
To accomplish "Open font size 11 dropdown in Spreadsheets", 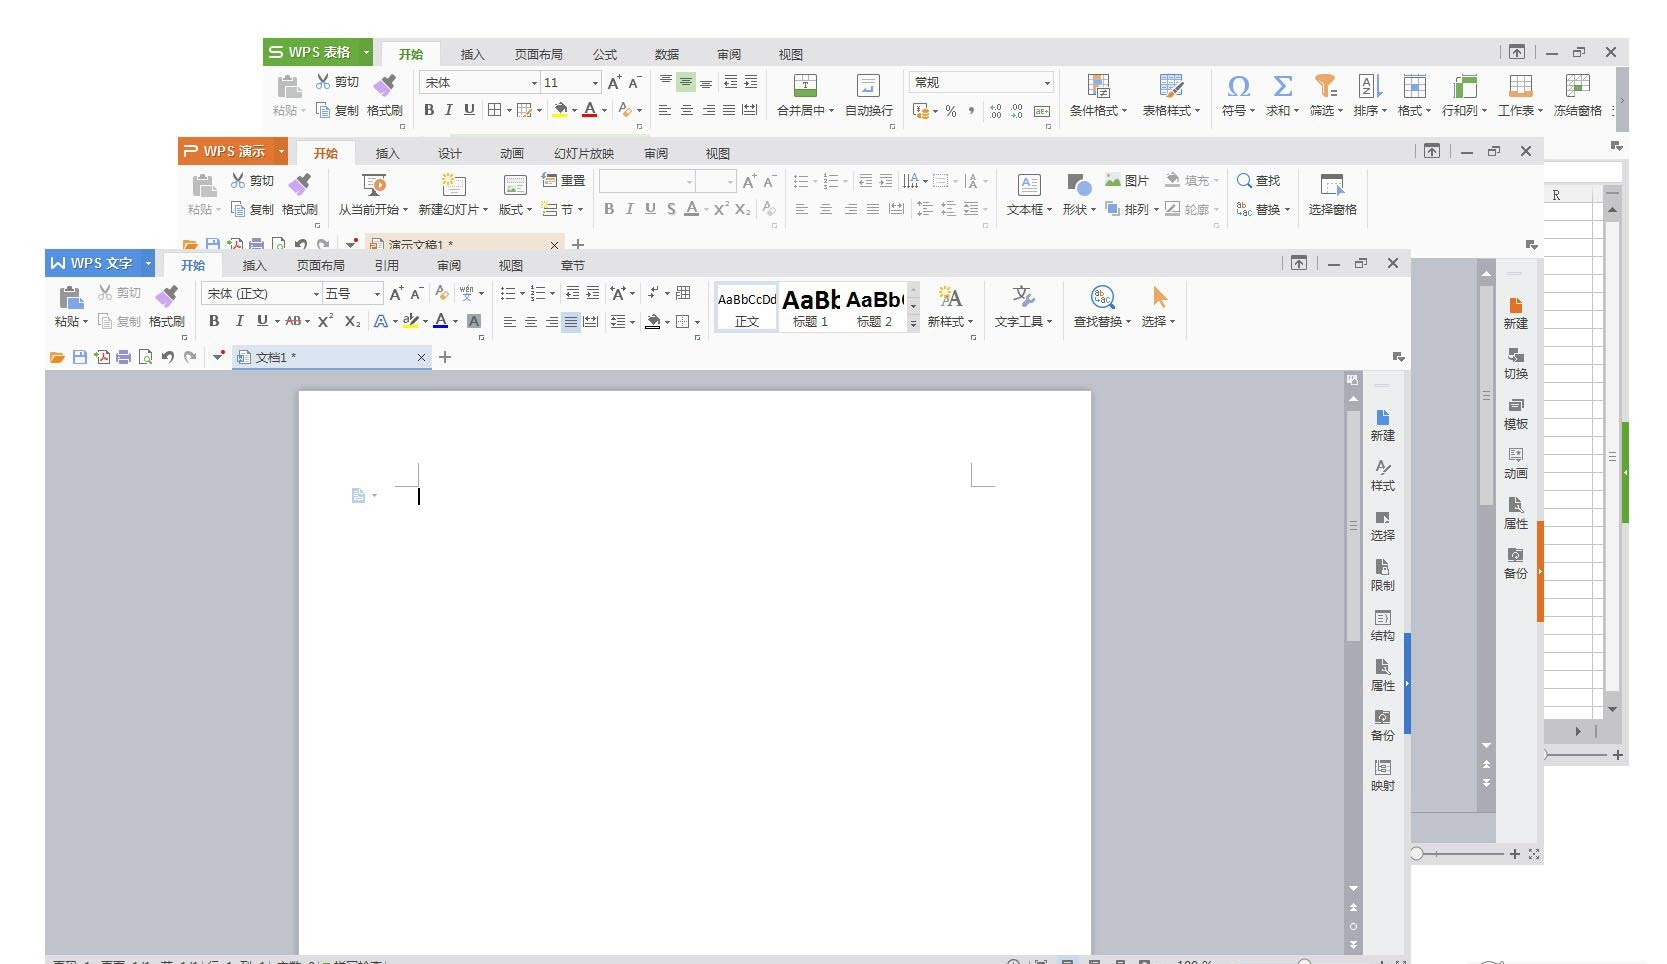I will pos(595,83).
